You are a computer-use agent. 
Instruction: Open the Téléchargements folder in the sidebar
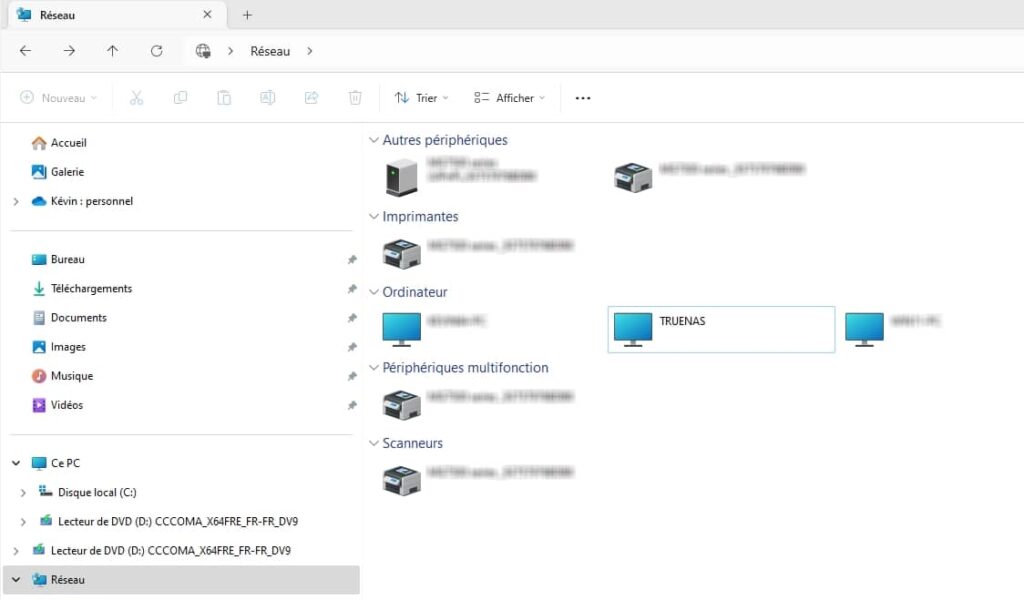click(x=88, y=288)
